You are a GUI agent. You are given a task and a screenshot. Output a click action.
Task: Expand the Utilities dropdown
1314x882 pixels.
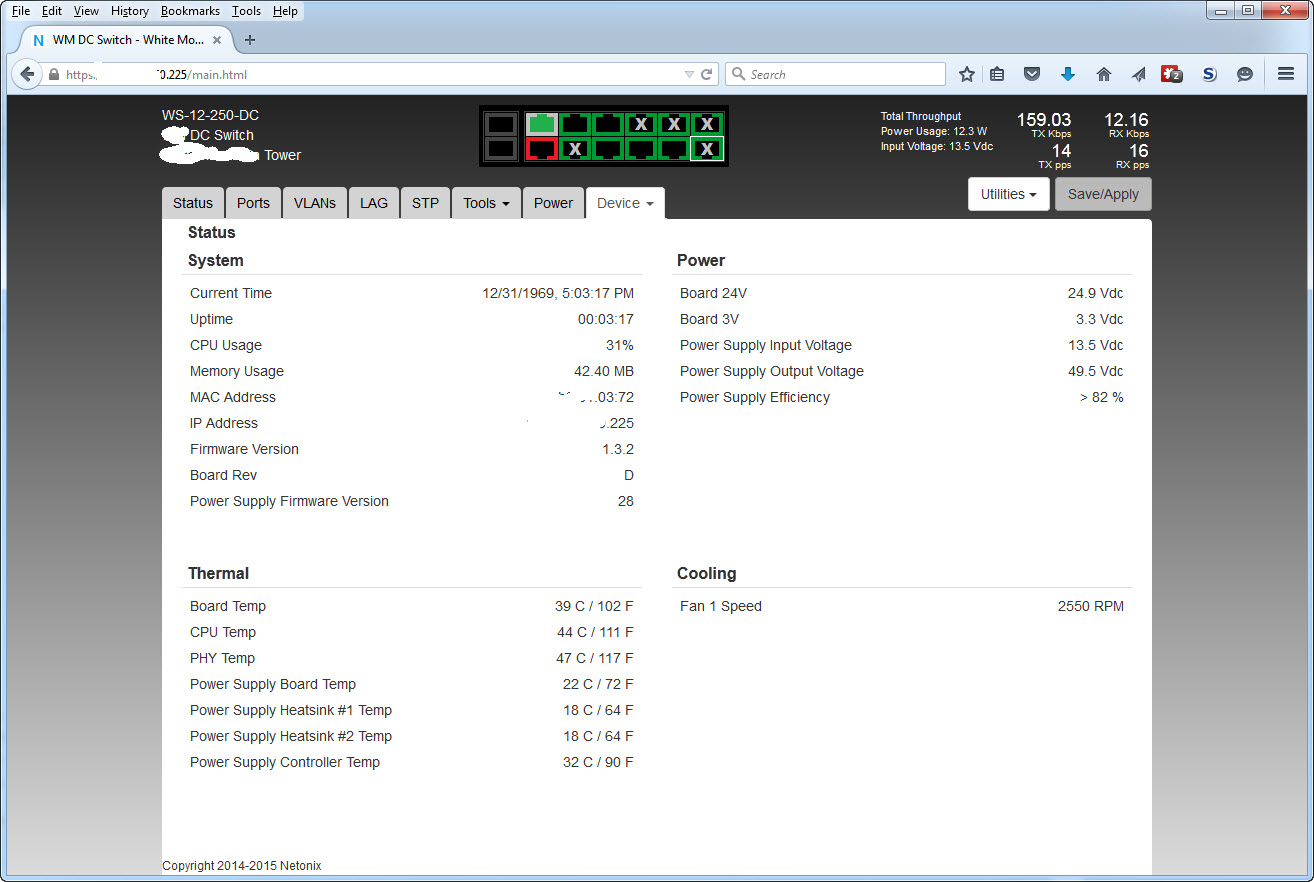pyautogui.click(x=1007, y=194)
